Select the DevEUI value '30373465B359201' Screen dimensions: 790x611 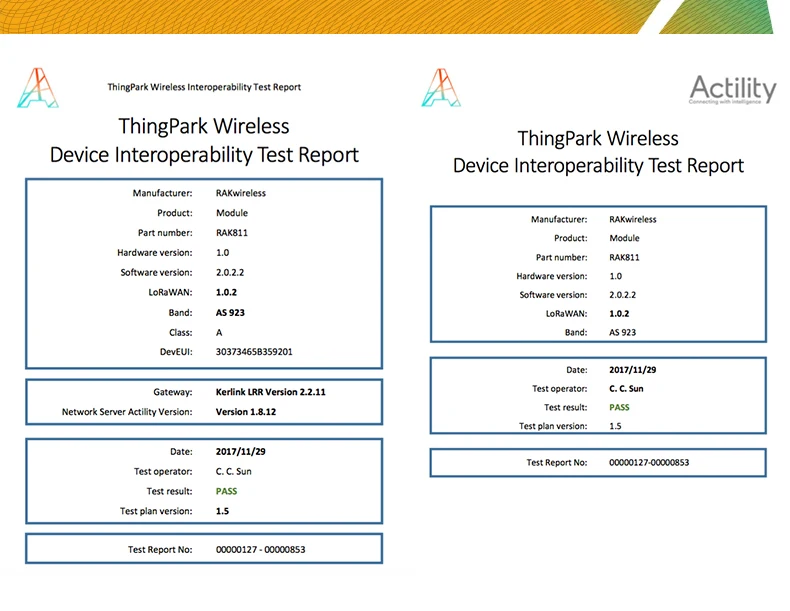point(254,352)
